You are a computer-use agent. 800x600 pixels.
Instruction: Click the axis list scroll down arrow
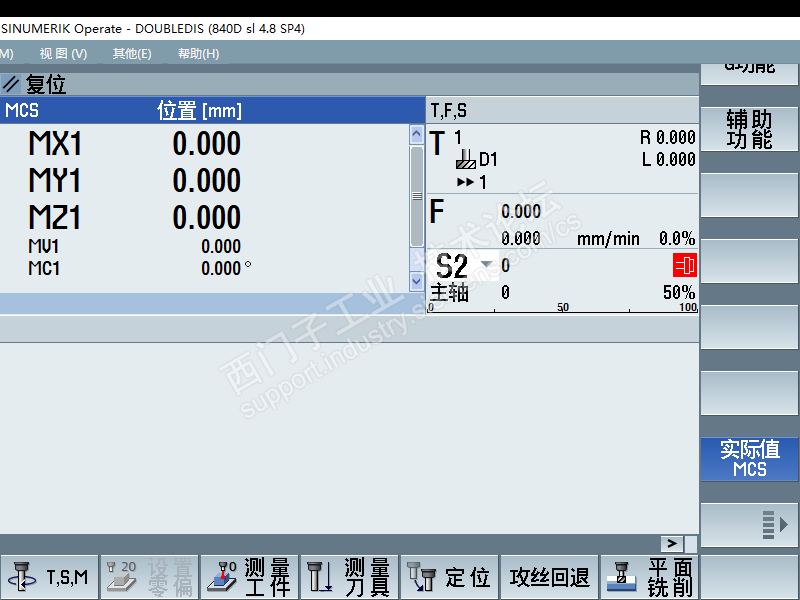point(416,281)
